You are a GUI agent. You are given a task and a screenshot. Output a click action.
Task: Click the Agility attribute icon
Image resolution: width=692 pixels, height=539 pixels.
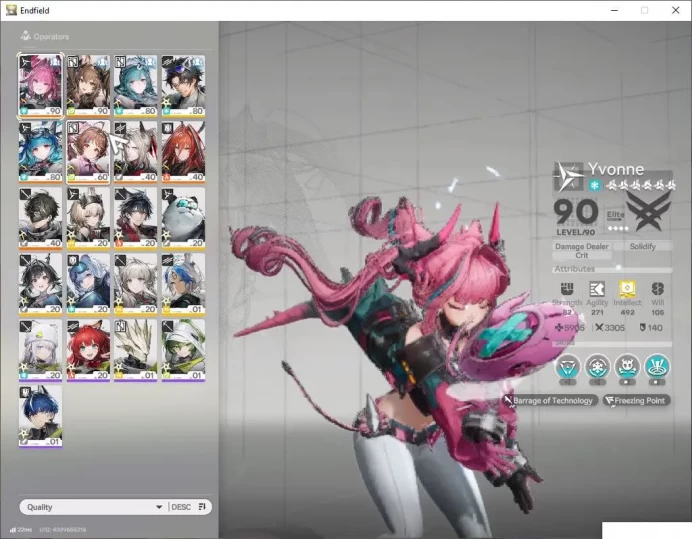point(597,289)
